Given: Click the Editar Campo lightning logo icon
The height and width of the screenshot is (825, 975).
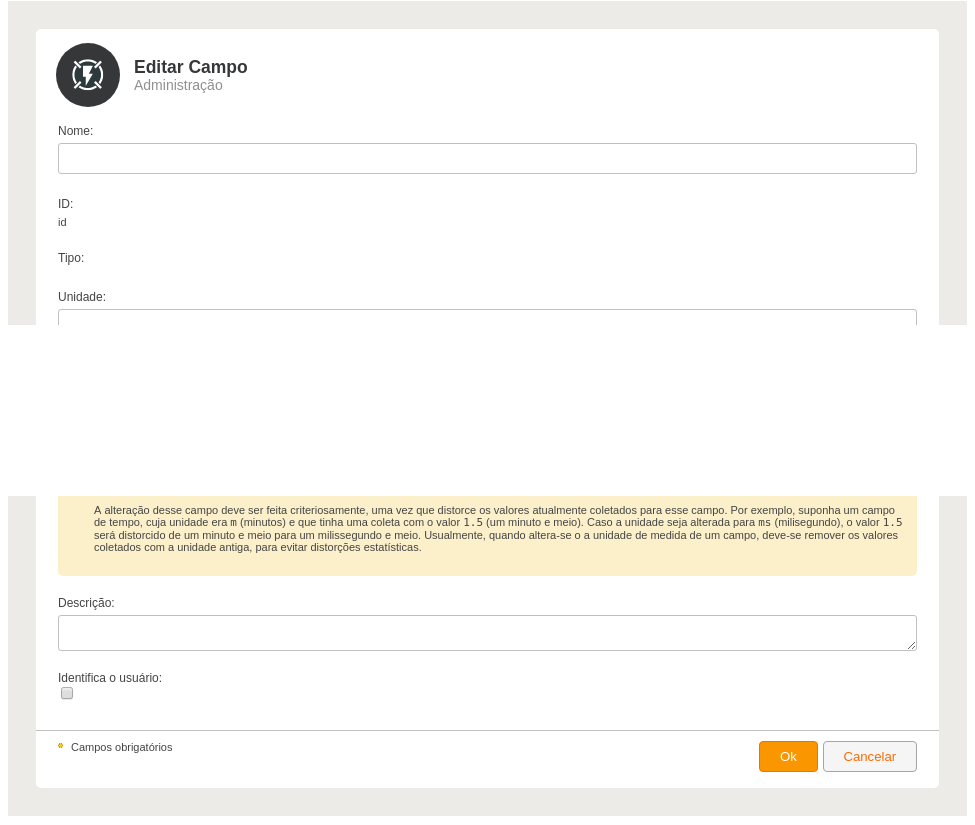Looking at the screenshot, I should (88, 75).
